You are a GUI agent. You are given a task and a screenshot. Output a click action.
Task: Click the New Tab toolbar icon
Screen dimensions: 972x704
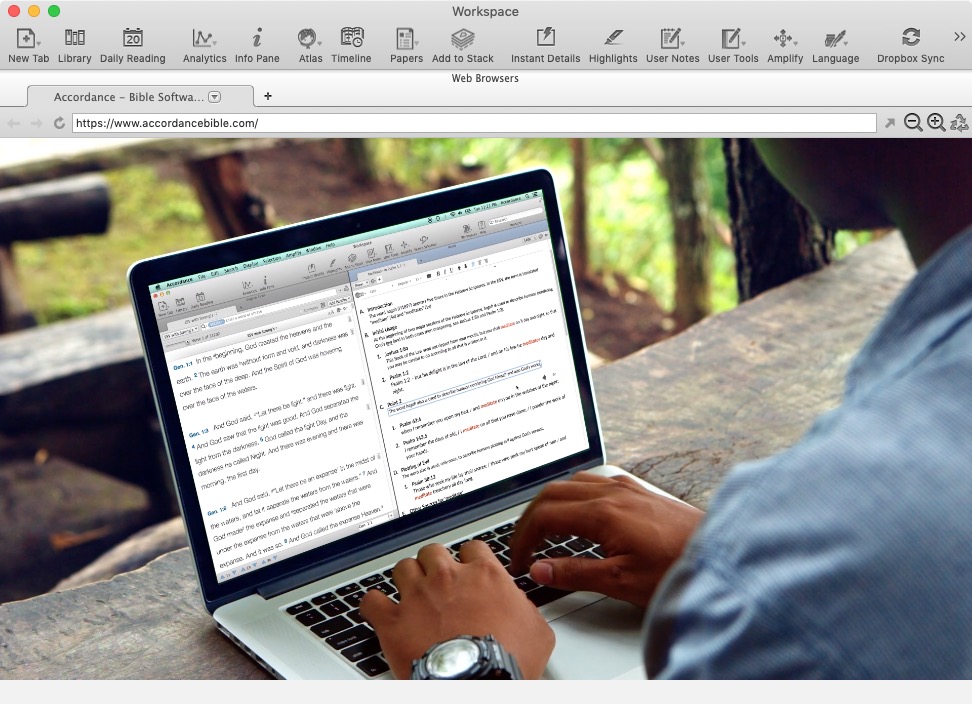[x=27, y=39]
